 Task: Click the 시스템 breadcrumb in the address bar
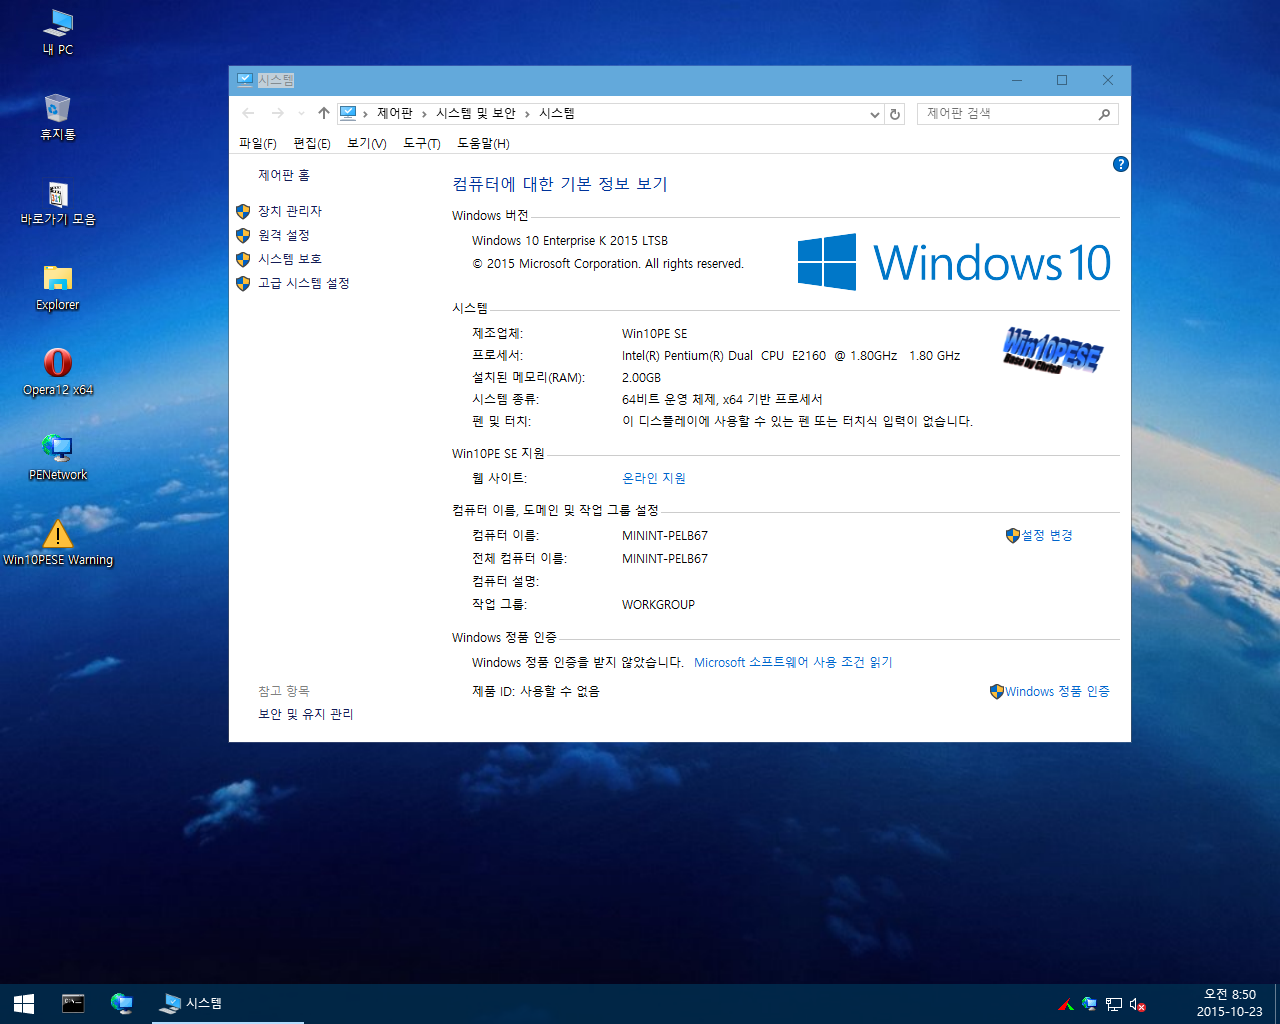click(557, 113)
